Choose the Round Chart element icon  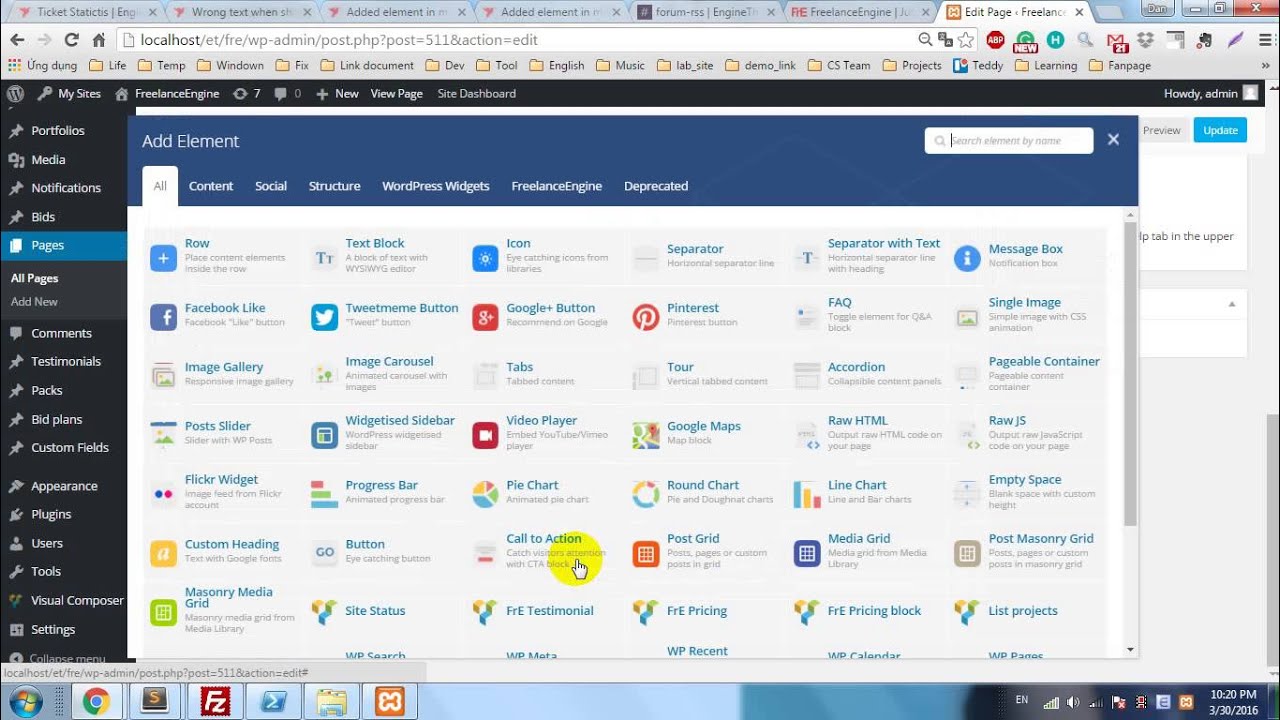[646, 494]
